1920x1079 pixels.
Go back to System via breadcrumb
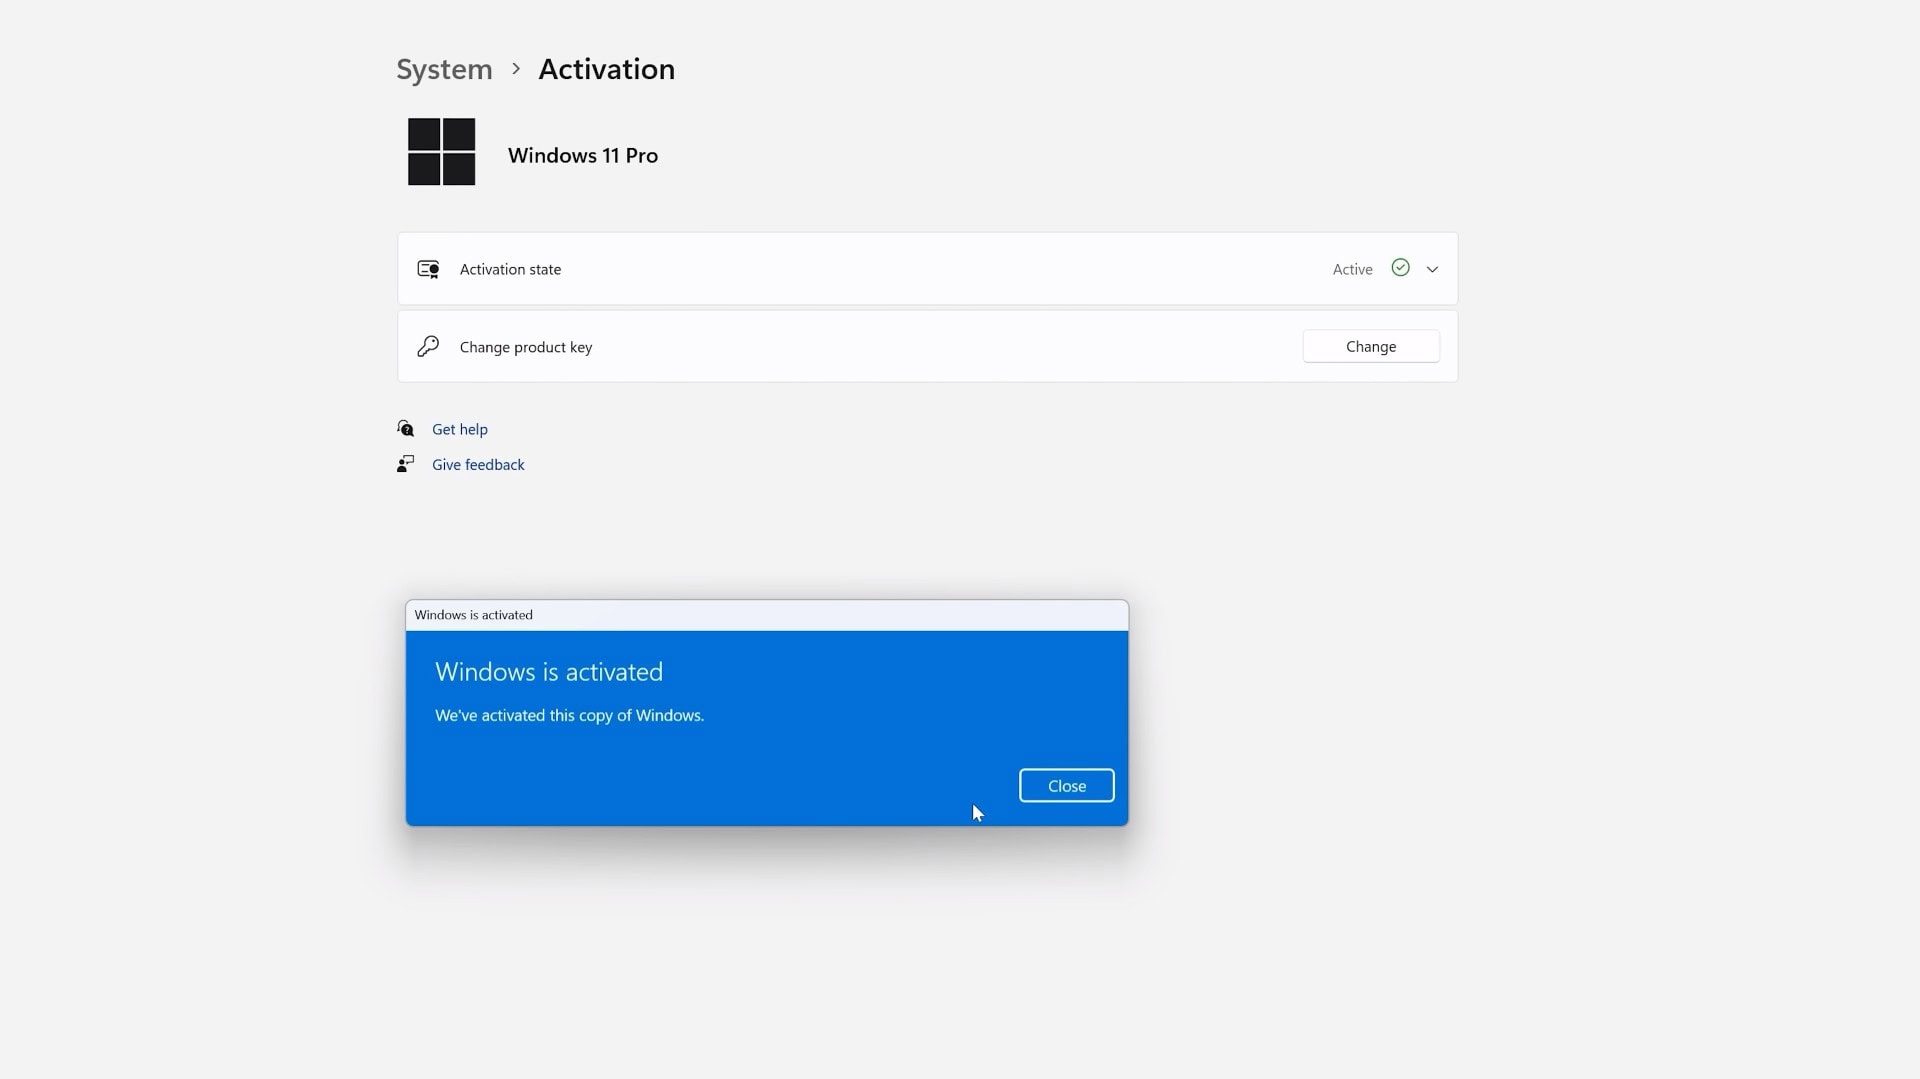(444, 69)
